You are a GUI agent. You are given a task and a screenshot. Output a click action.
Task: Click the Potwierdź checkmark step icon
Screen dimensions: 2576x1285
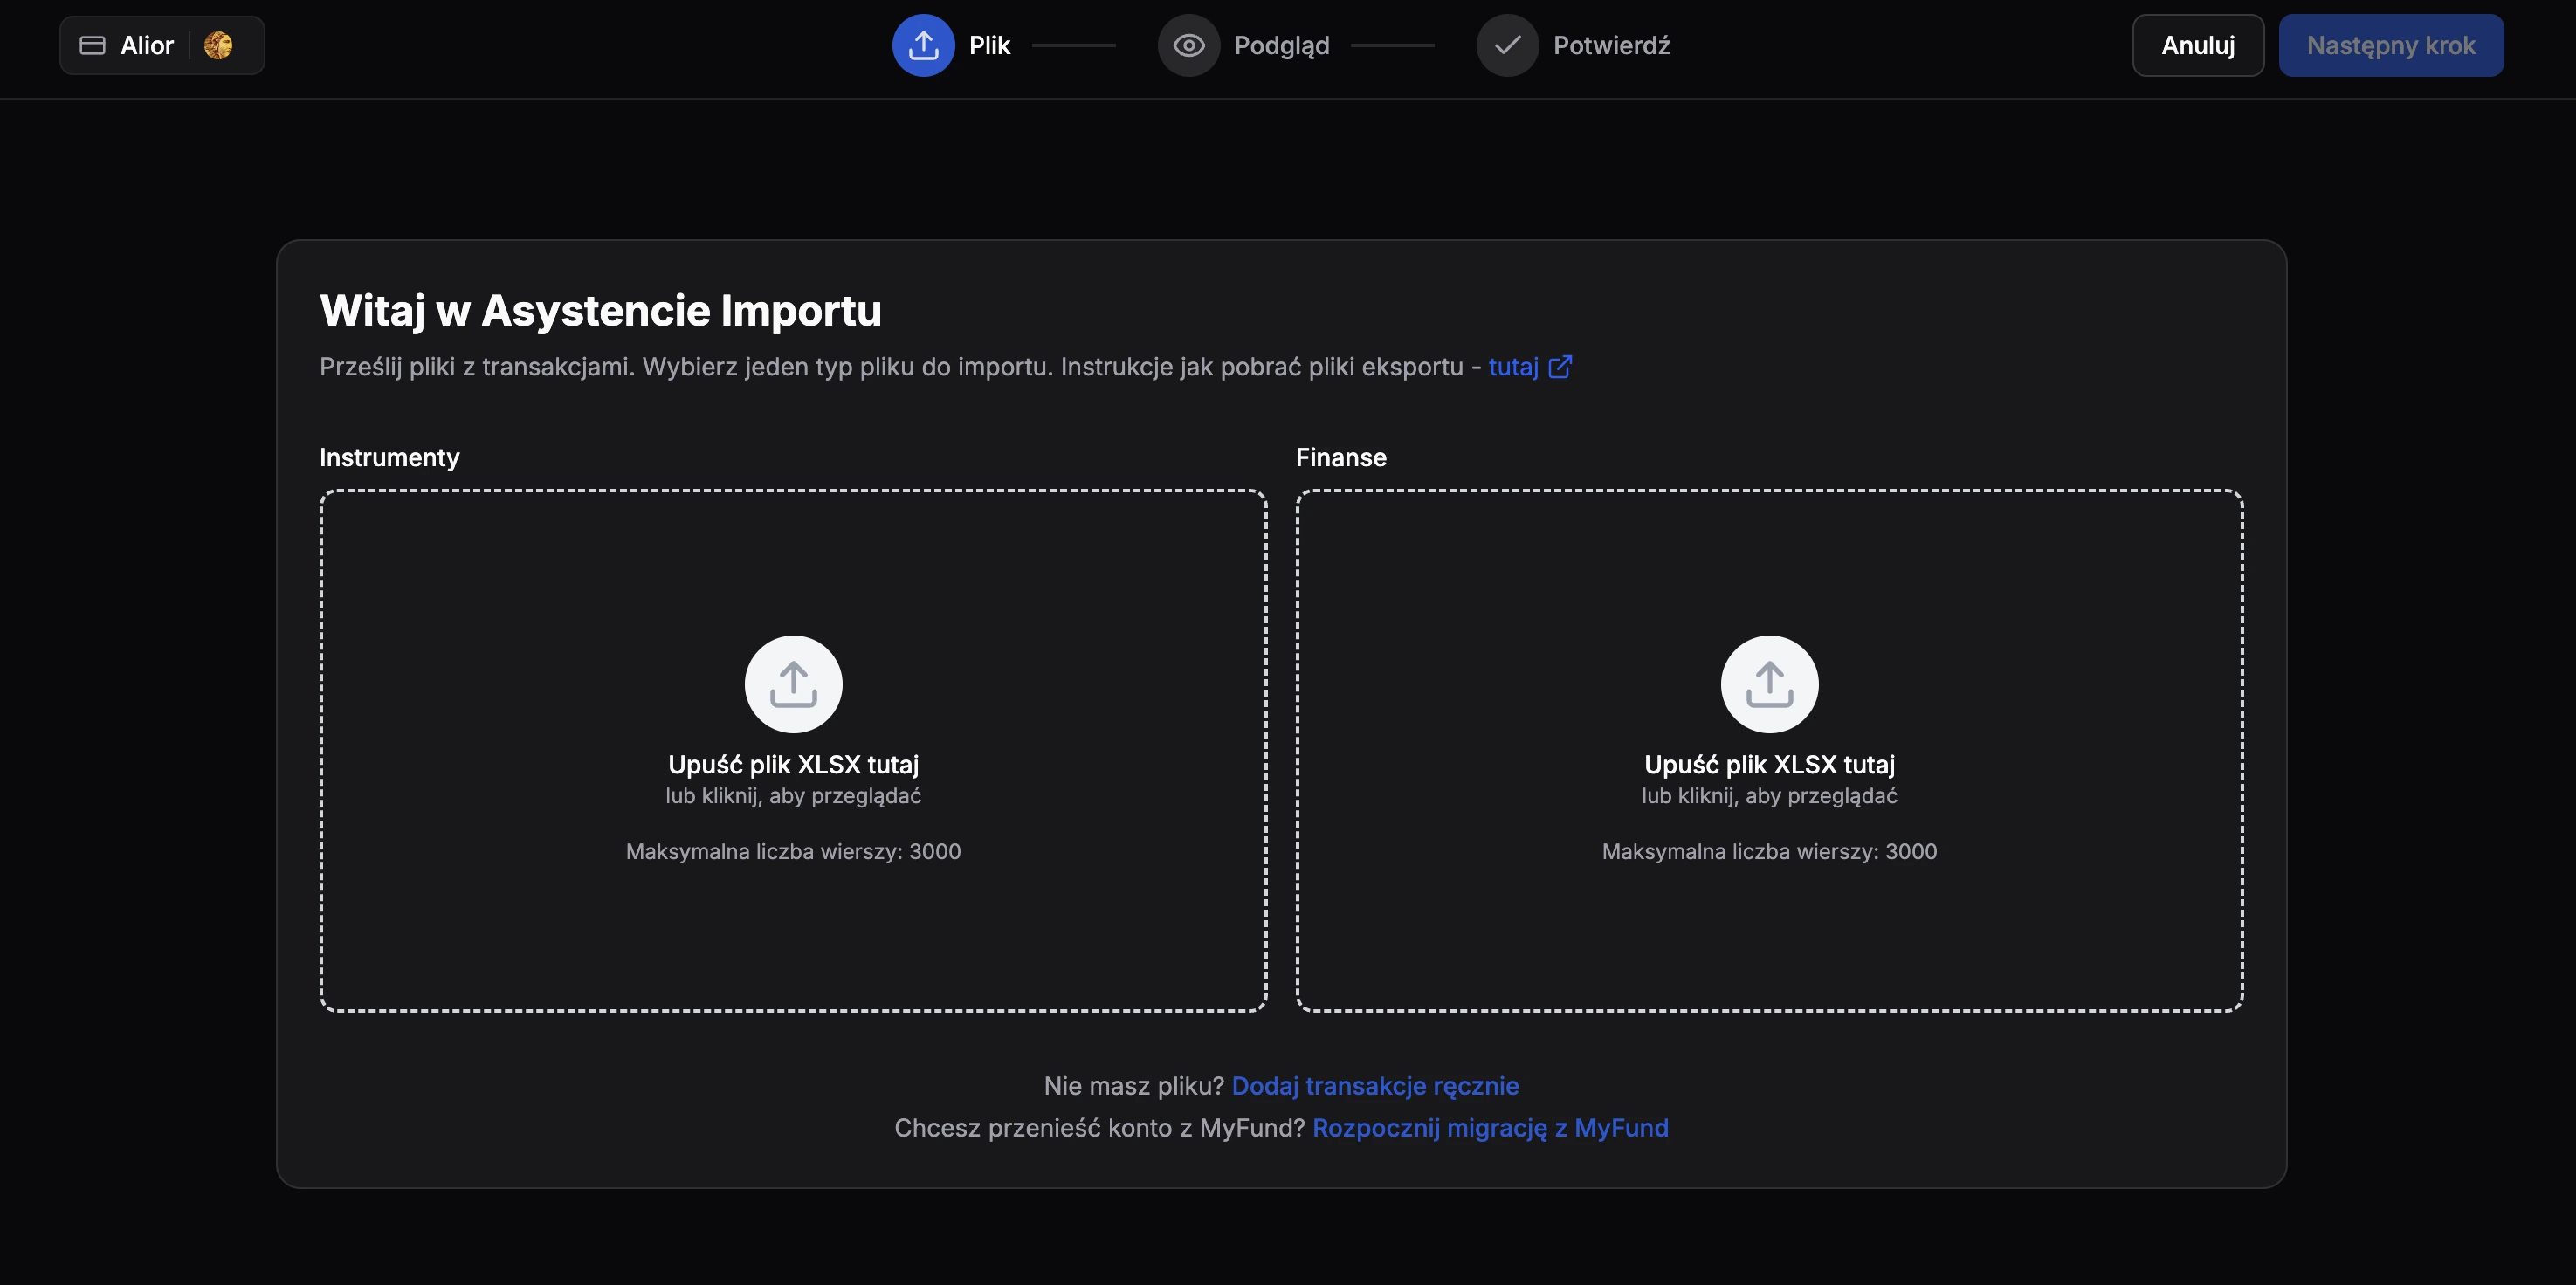(x=1507, y=45)
